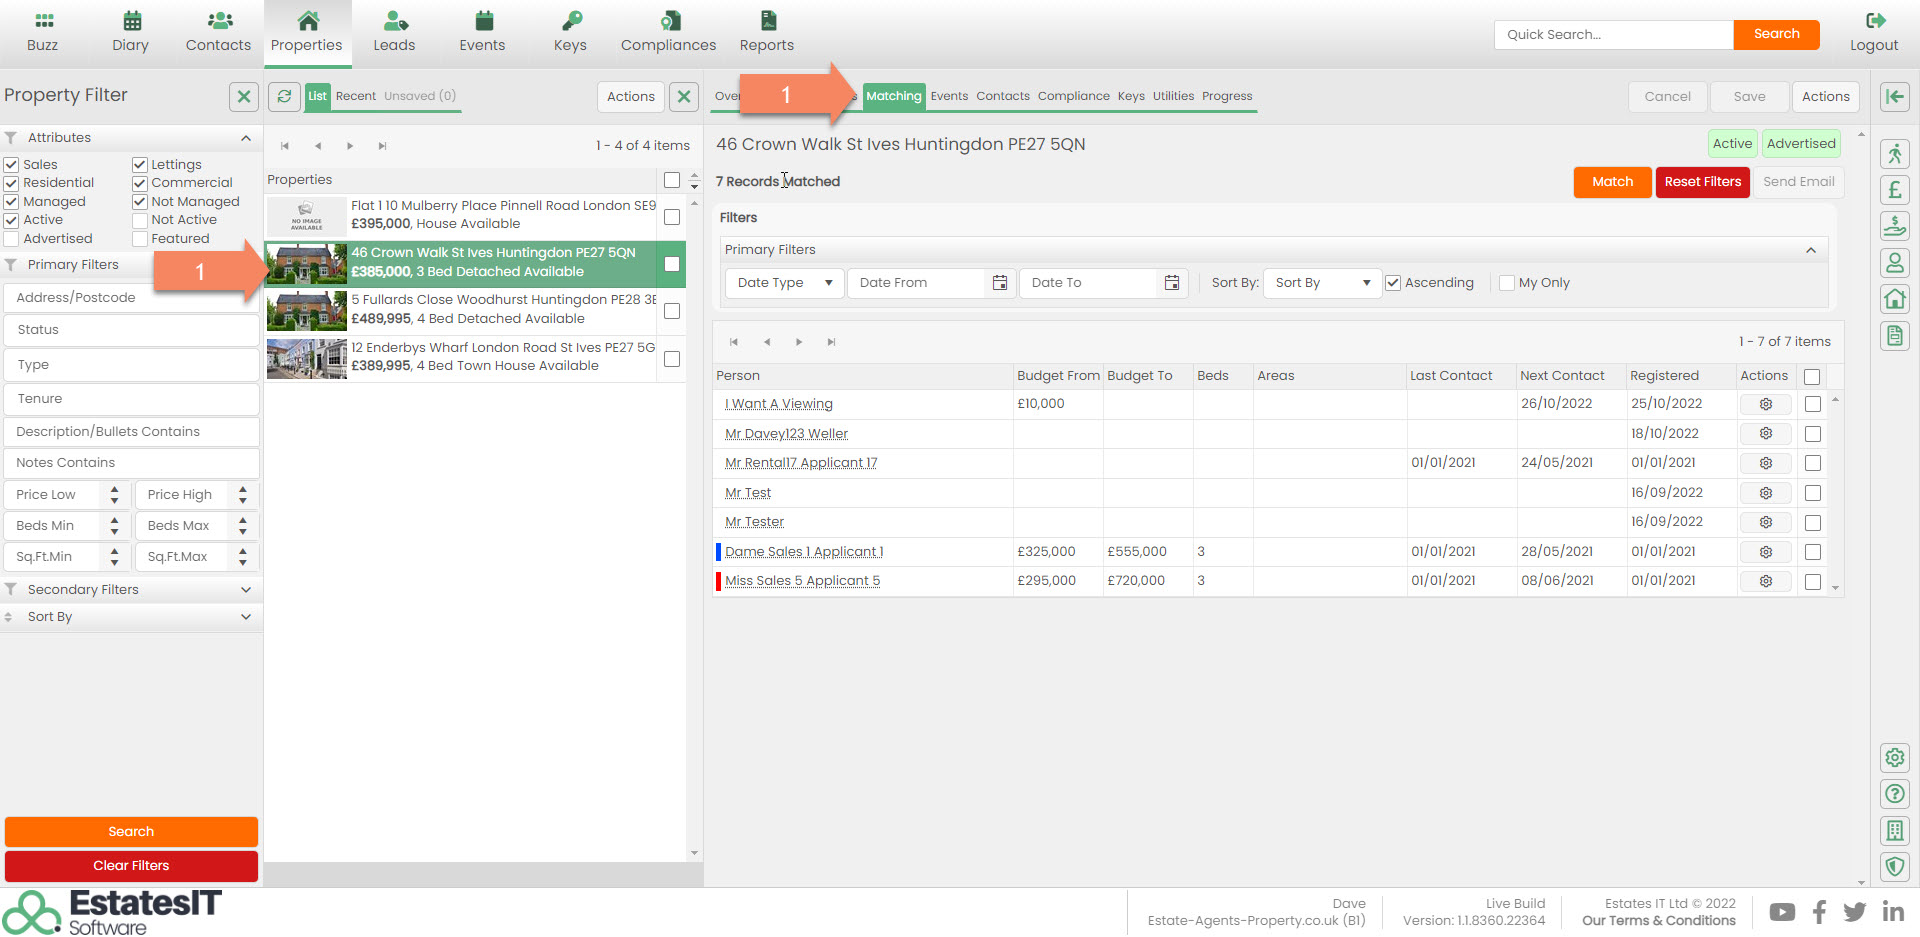Image resolution: width=1920 pixels, height=937 pixels.
Task: Uncheck the Lettings attribute checkbox
Action: pos(140,165)
